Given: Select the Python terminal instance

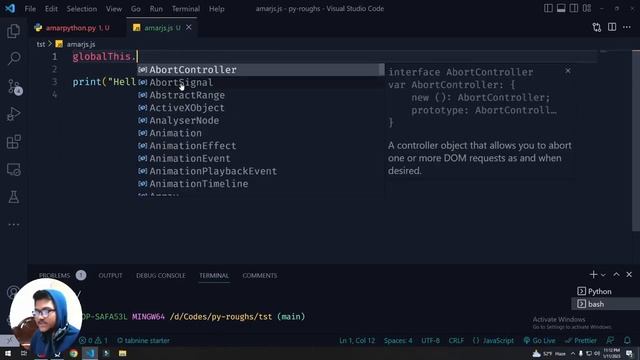Looking at the screenshot, I should (606, 291).
